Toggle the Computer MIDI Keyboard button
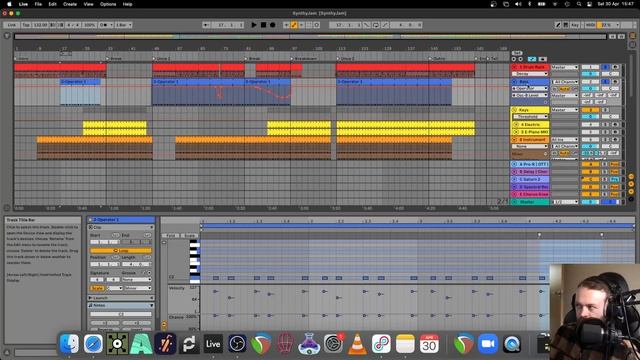 pos(566,25)
